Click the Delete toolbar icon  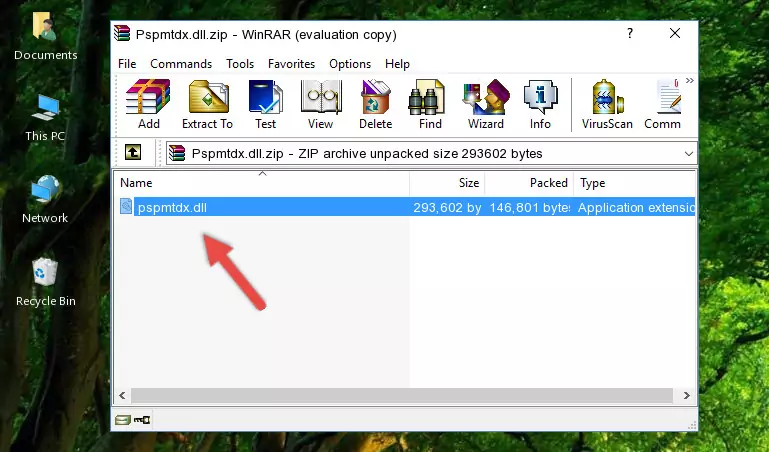tap(376, 104)
